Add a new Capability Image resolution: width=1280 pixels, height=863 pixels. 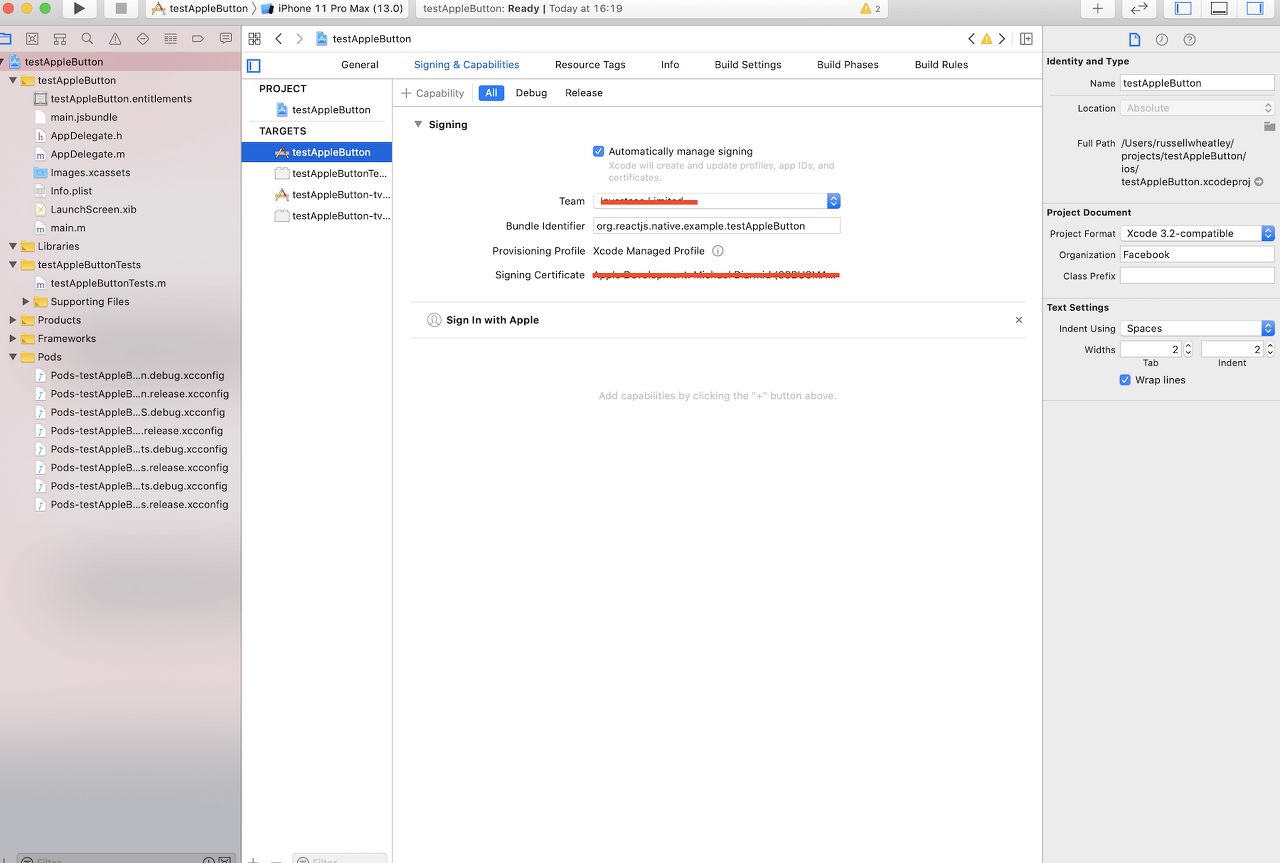tap(433, 93)
